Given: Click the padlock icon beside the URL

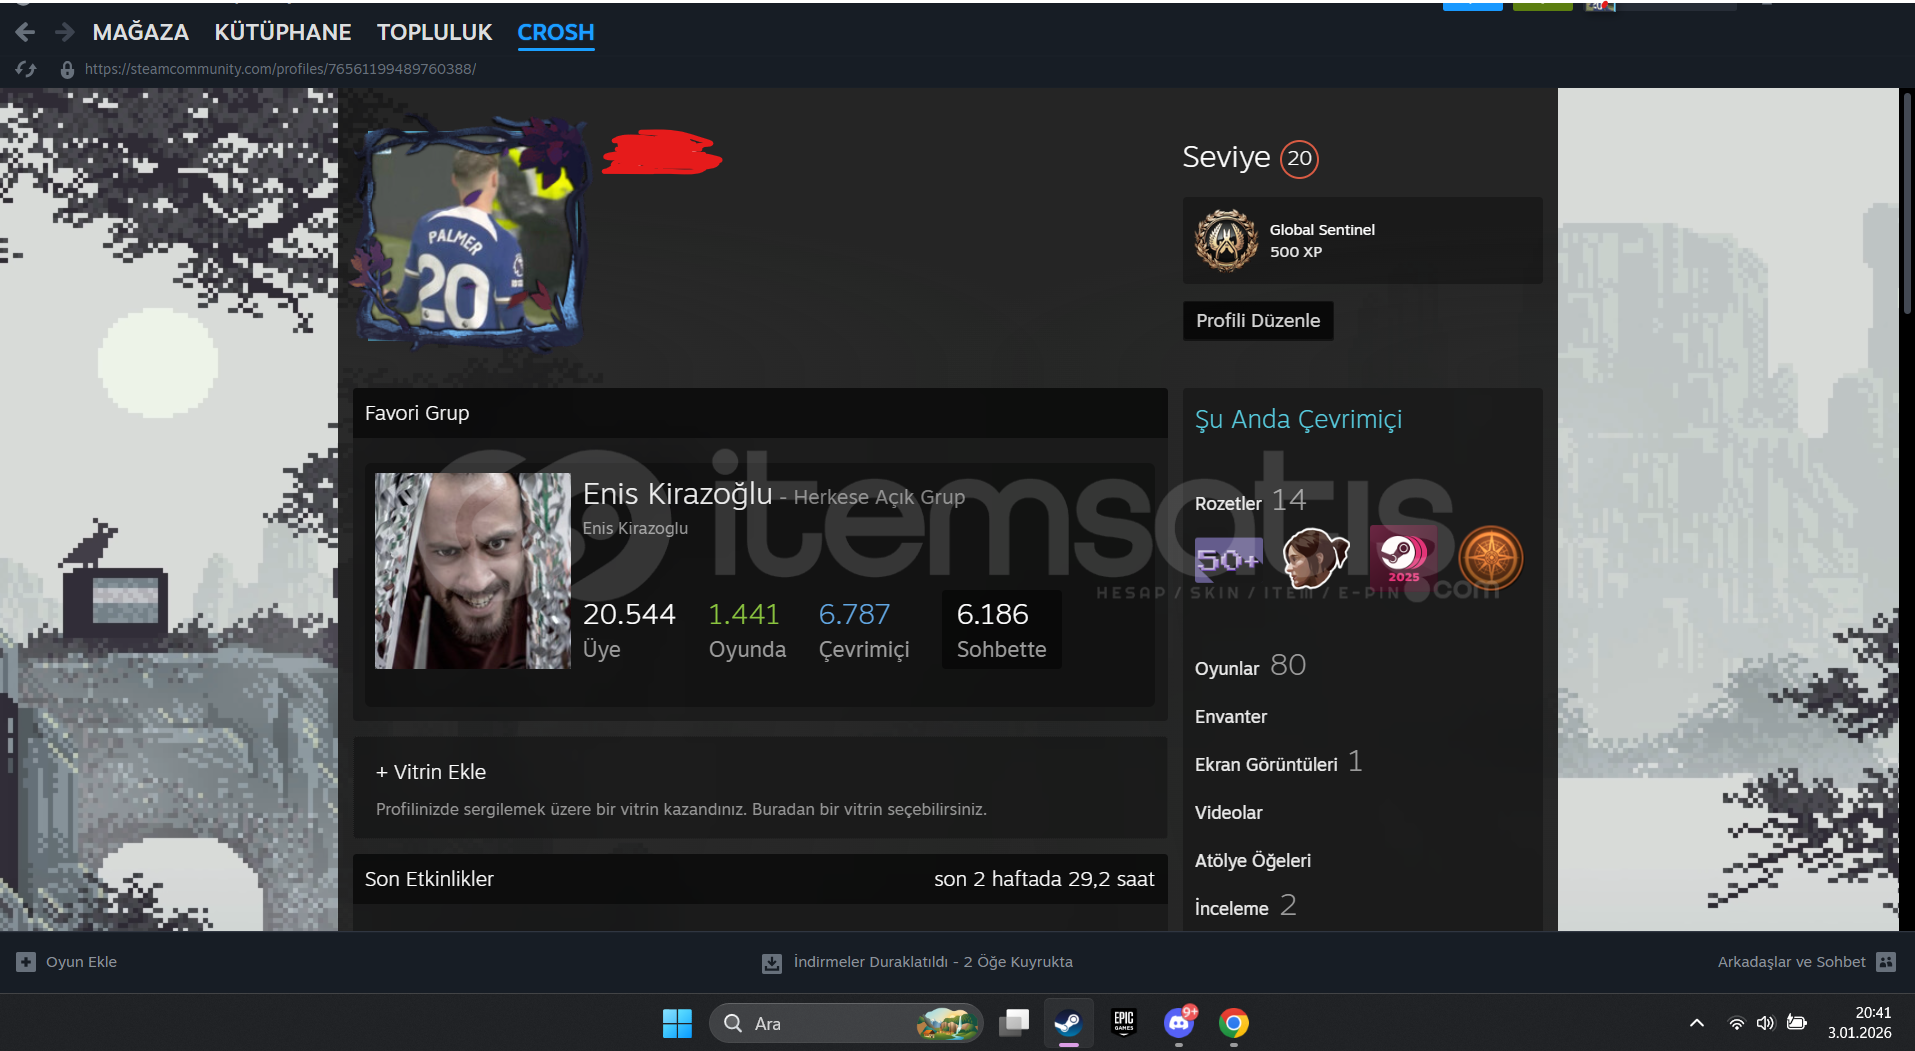Looking at the screenshot, I should pos(67,70).
